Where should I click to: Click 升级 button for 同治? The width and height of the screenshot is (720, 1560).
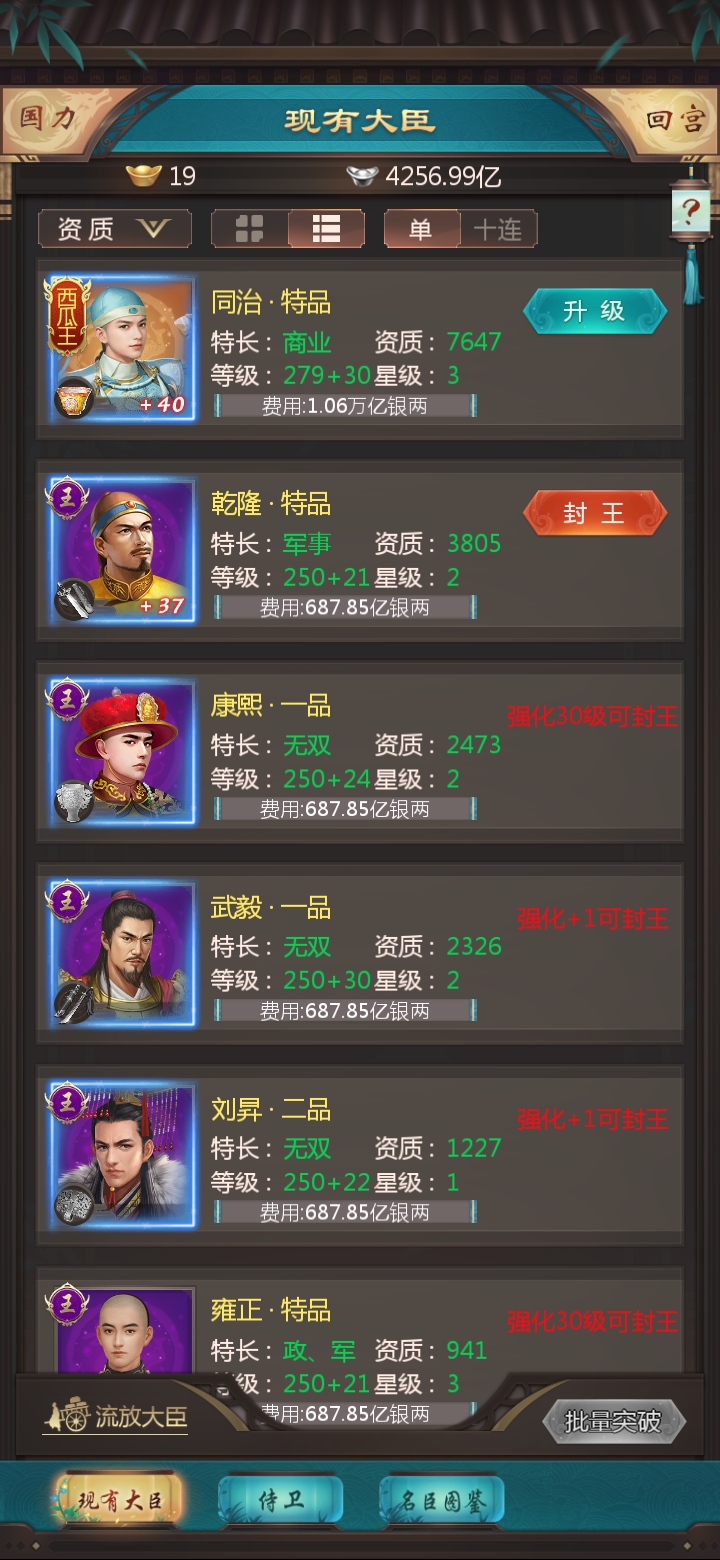pos(594,311)
